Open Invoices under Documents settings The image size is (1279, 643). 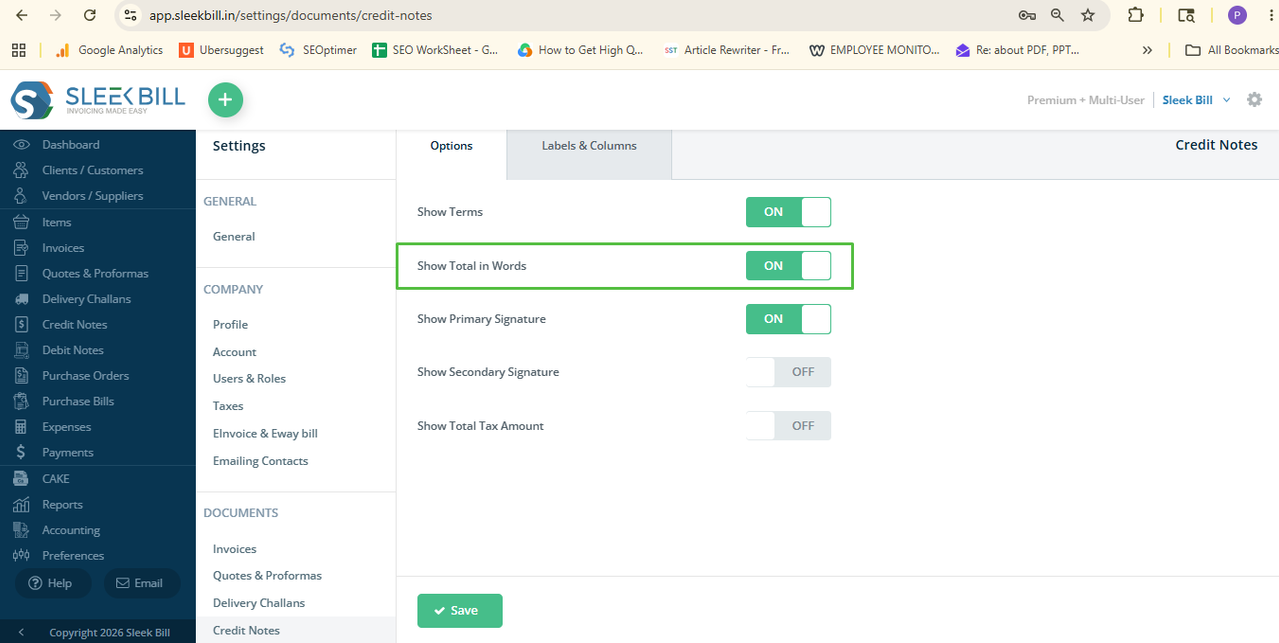coord(234,549)
